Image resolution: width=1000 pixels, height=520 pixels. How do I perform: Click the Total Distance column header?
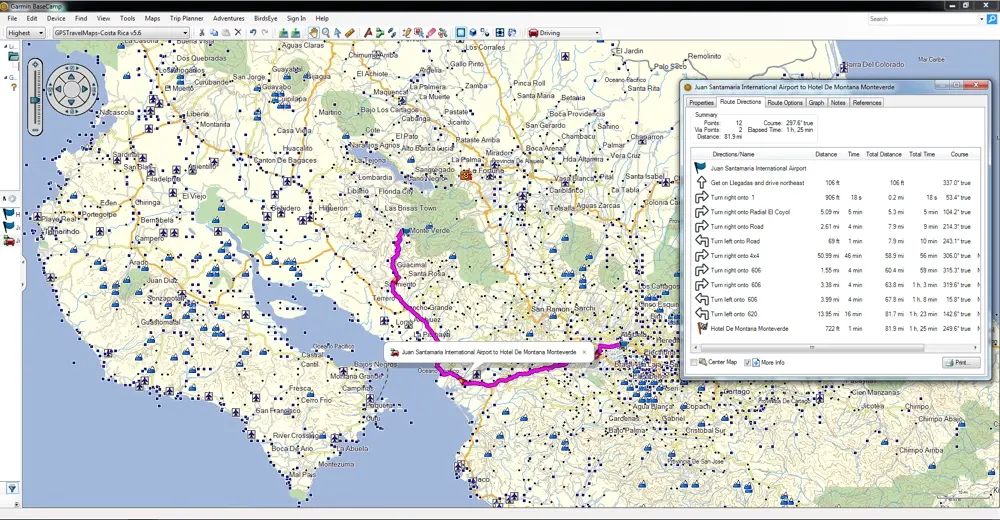[x=883, y=154]
